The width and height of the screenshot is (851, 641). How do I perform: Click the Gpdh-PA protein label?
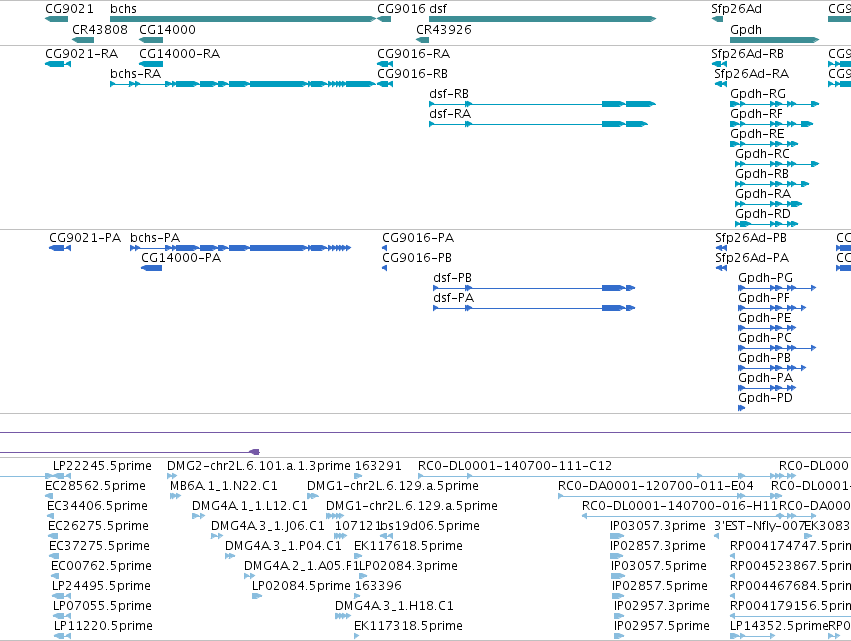coord(765,378)
